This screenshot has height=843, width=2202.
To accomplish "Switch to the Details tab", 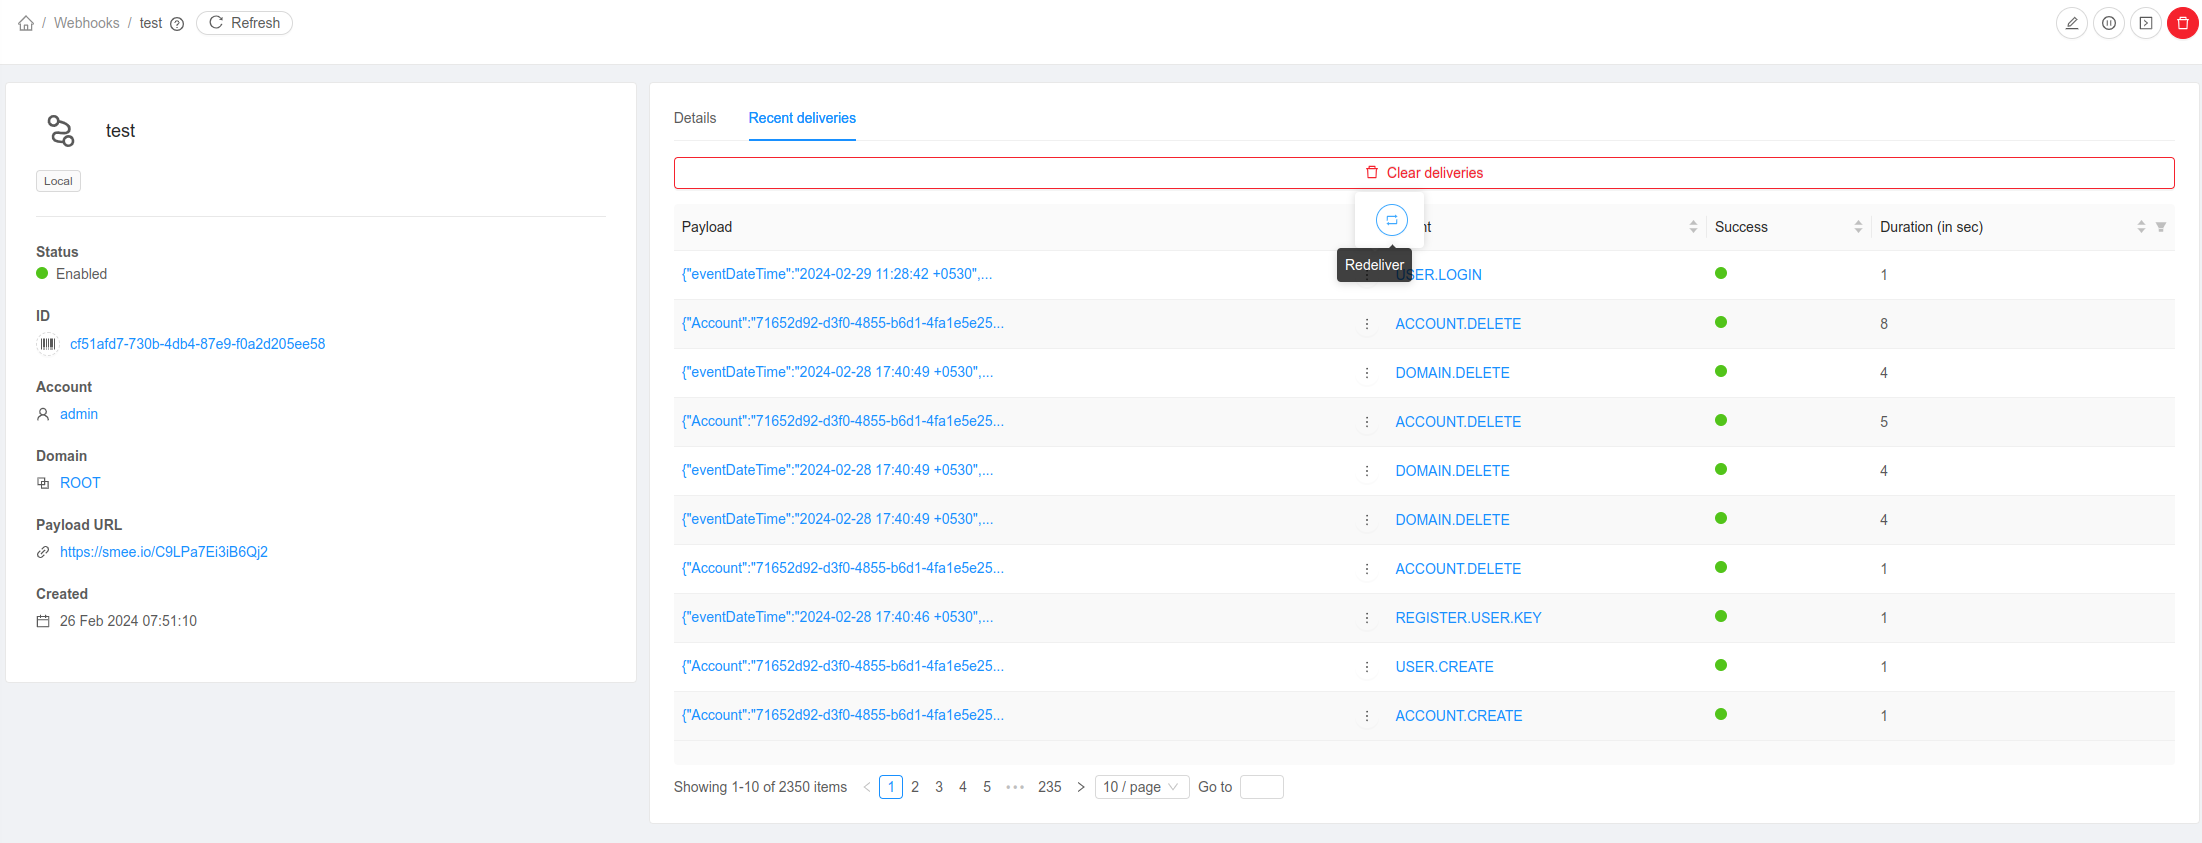I will click(694, 118).
